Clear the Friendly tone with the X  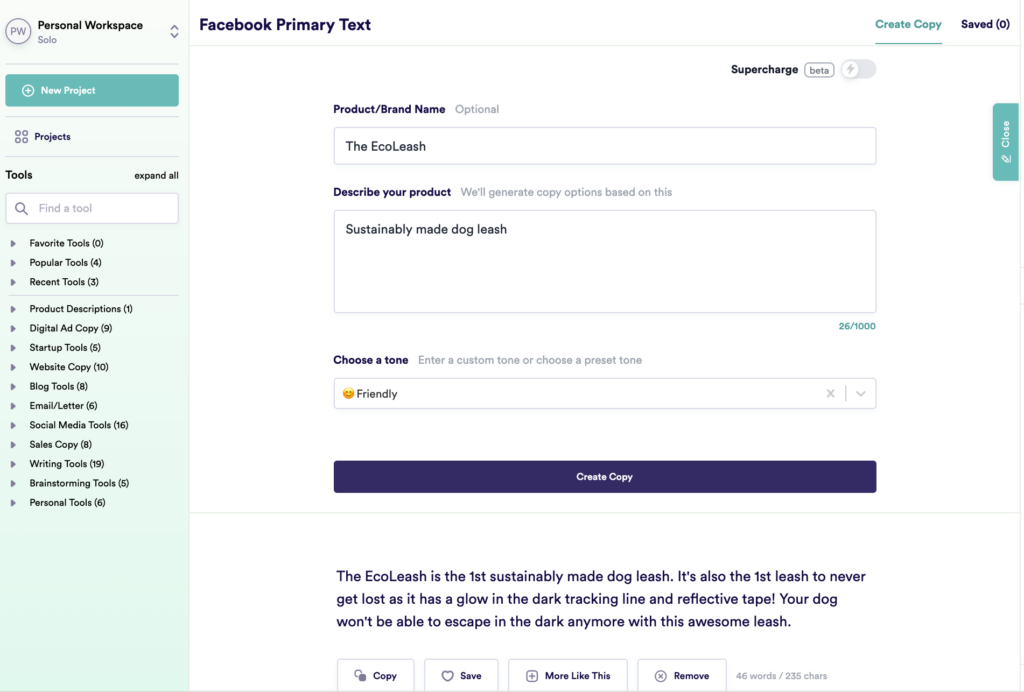coord(830,394)
